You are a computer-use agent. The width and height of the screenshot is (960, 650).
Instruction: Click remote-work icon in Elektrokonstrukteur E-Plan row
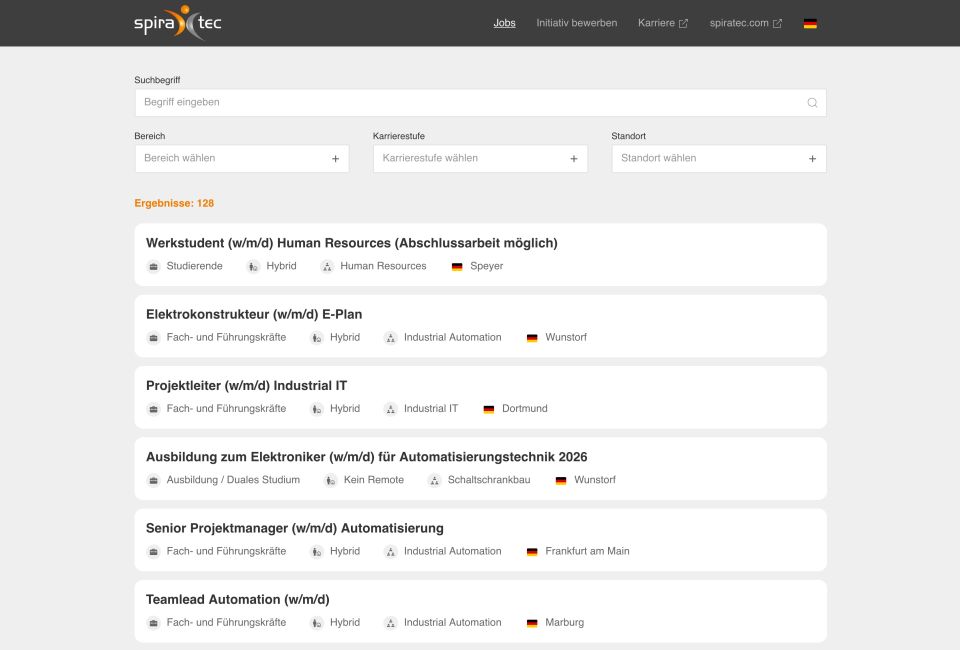(317, 338)
